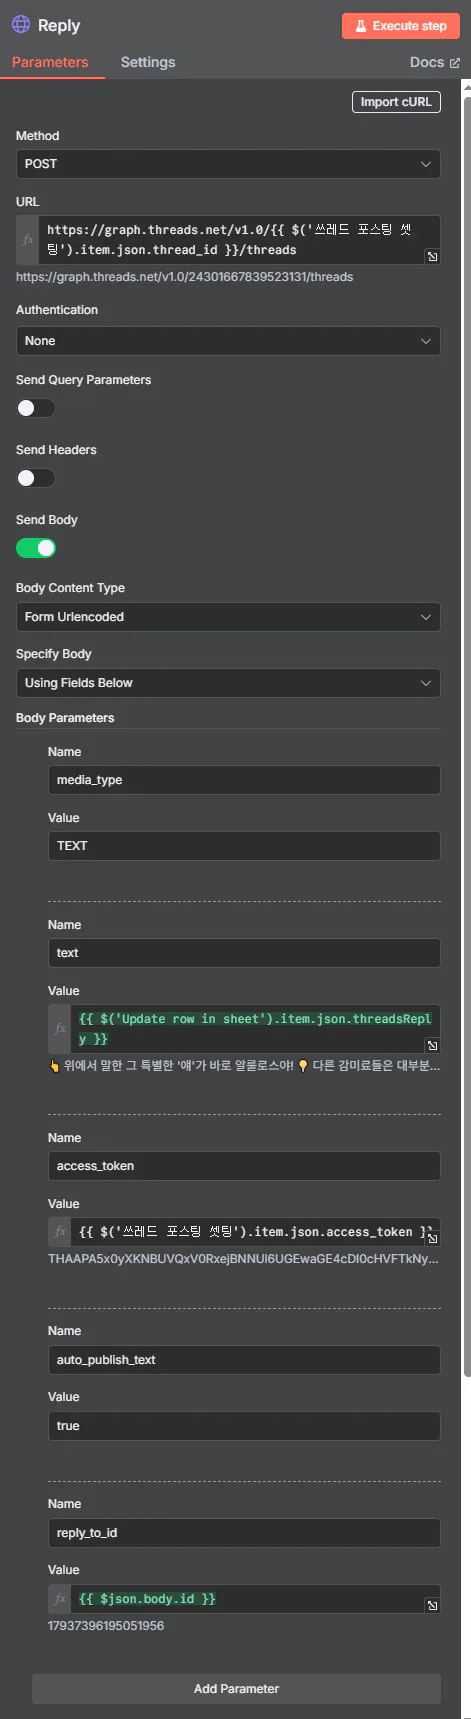This screenshot has height=1719, width=471.
Task: Open Specify Body dropdown
Action: 228,683
